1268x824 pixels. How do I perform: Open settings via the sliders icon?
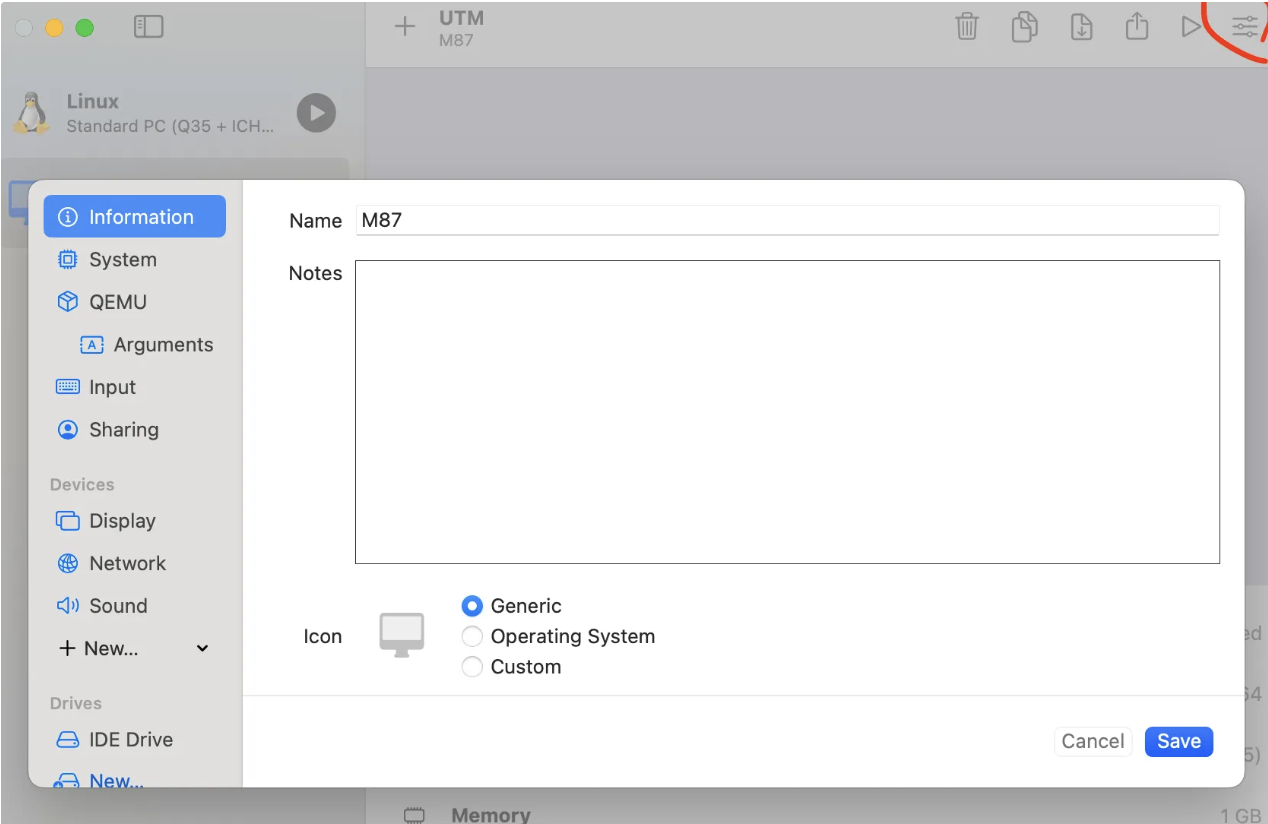pyautogui.click(x=1245, y=27)
